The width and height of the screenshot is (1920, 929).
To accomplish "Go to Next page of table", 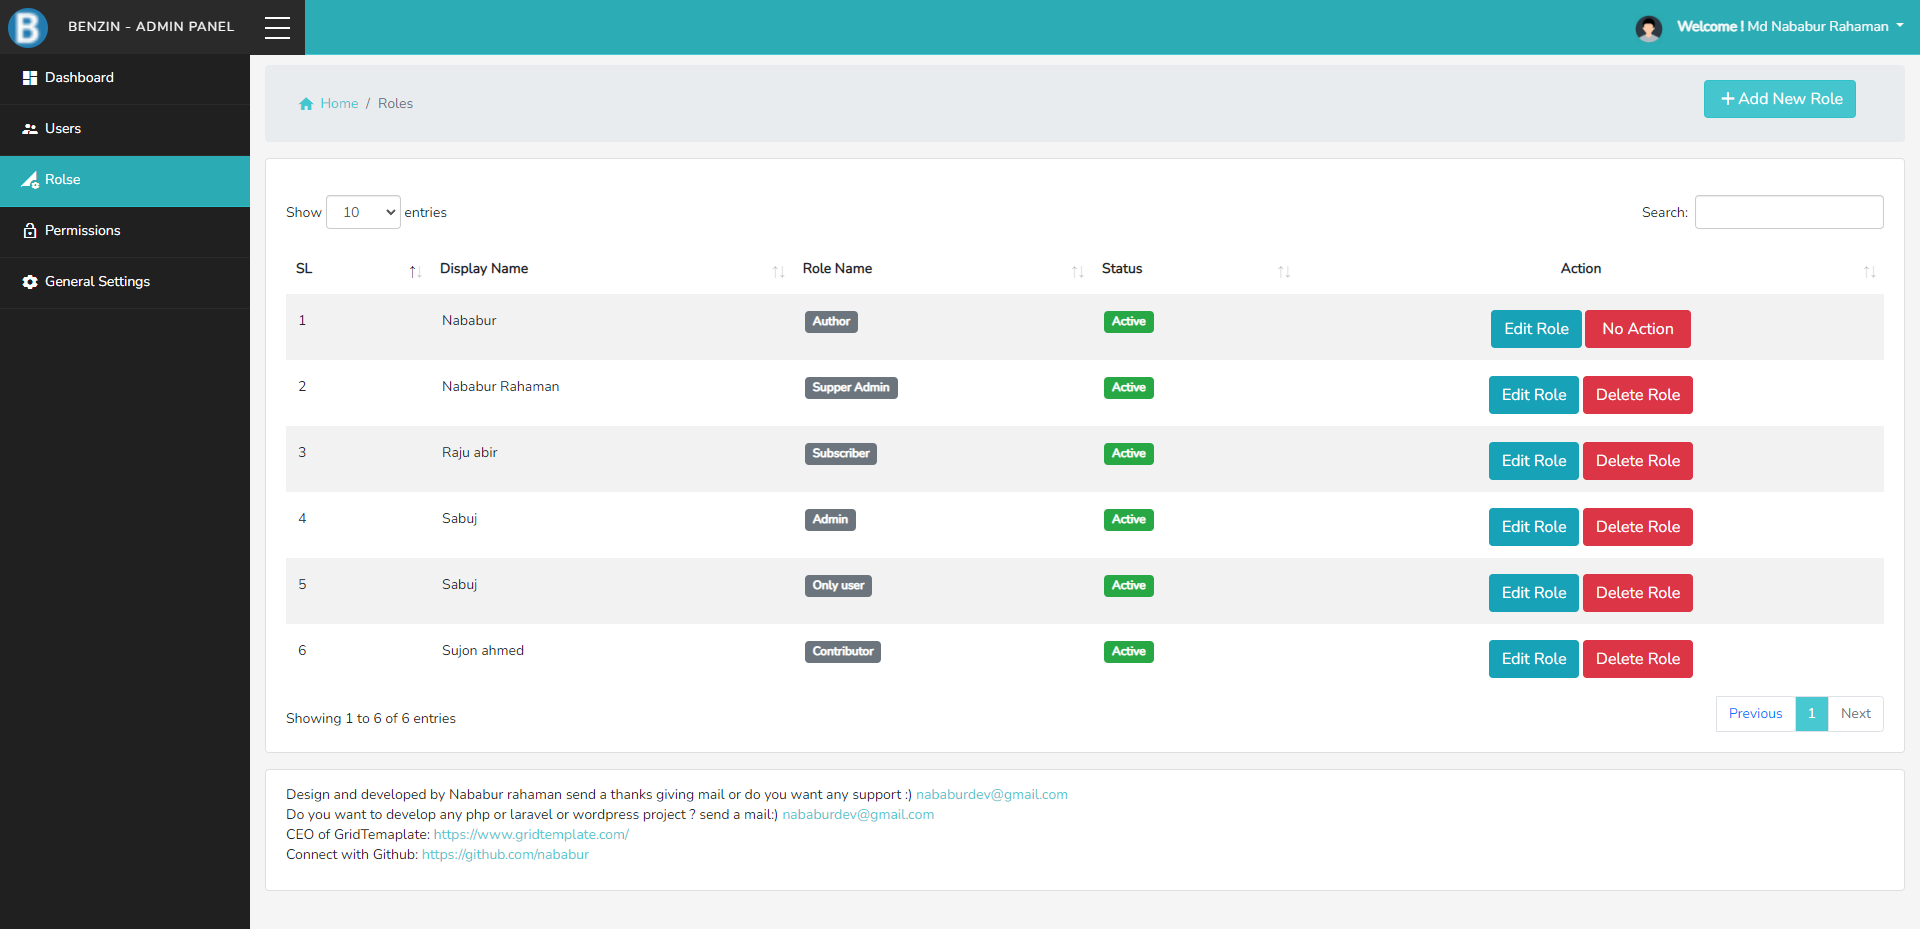I will coord(1856,714).
